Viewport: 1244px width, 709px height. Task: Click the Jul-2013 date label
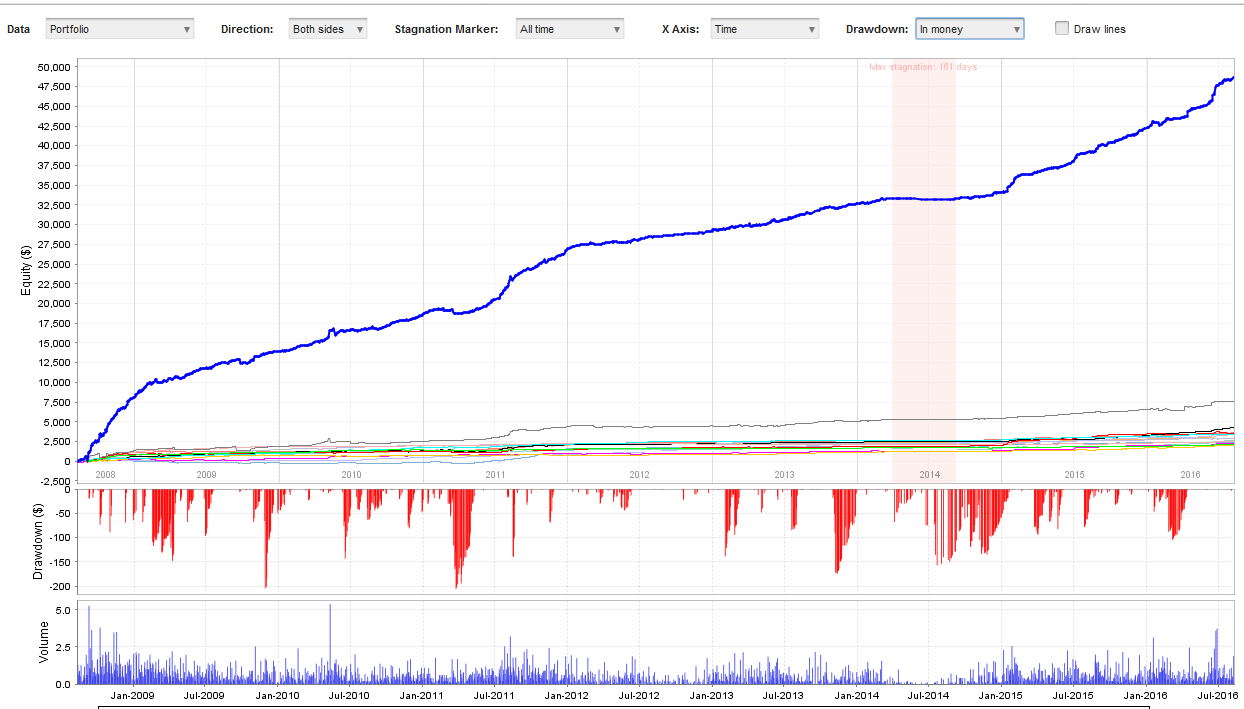tap(783, 695)
